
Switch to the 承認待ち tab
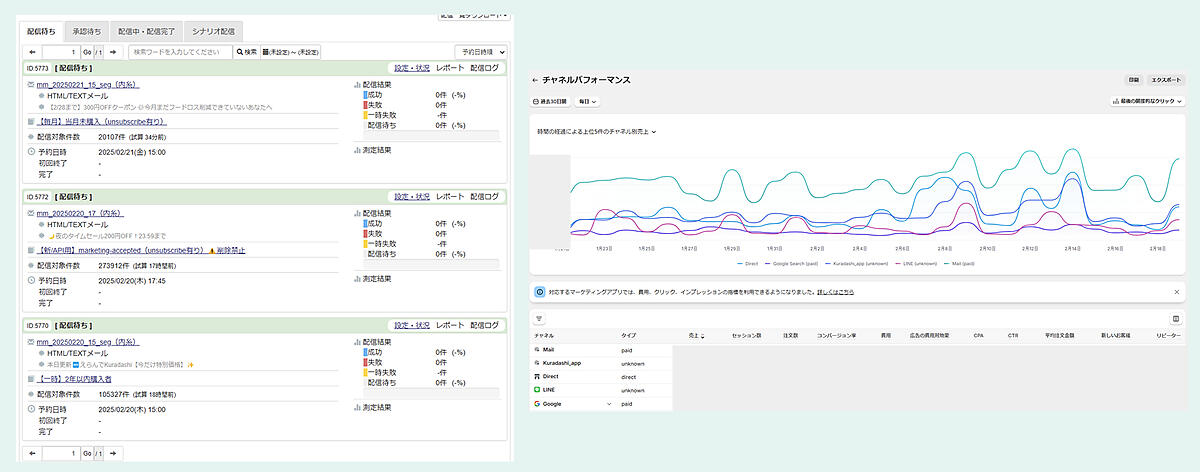tap(86, 31)
